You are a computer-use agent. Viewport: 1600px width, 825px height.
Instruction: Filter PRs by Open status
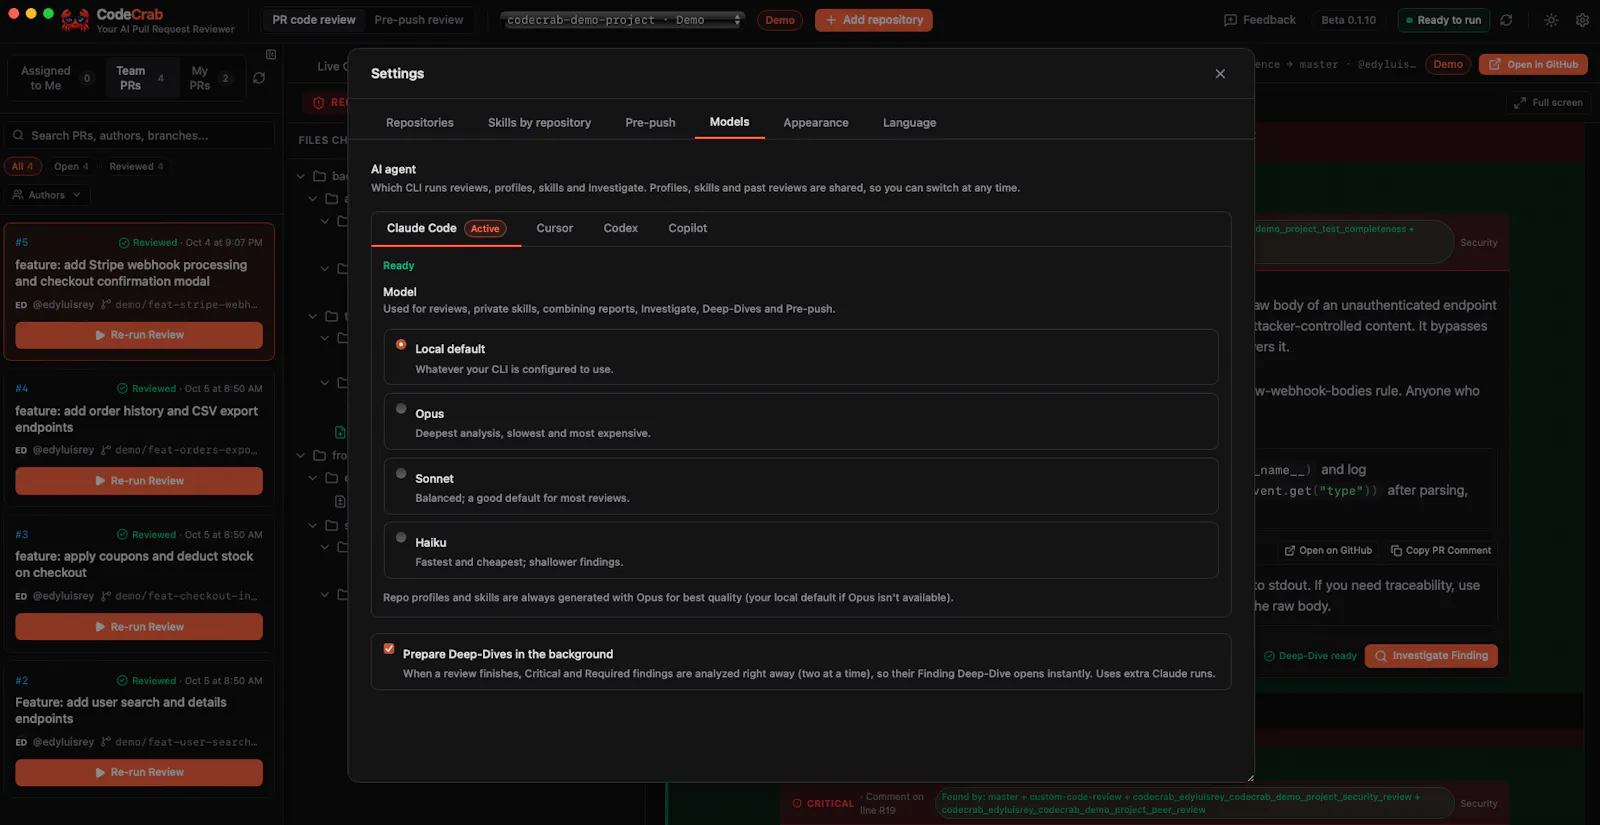coord(71,167)
